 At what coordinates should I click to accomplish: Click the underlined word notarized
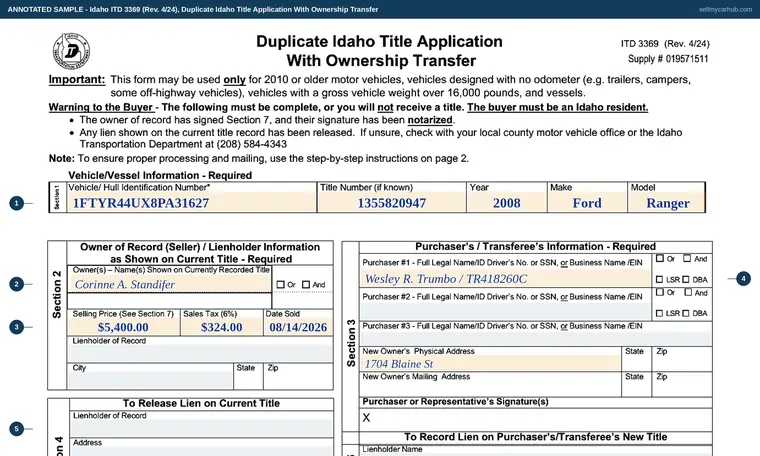click(x=429, y=120)
